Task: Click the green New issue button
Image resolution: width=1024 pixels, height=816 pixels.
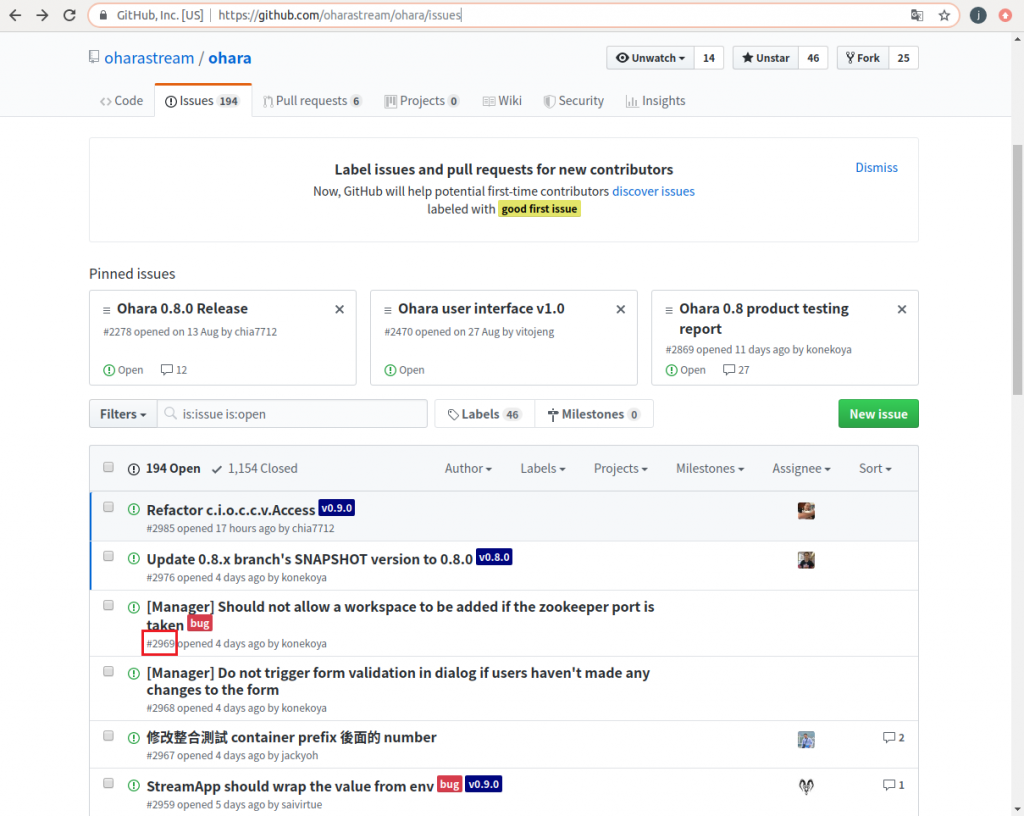Action: (x=878, y=414)
